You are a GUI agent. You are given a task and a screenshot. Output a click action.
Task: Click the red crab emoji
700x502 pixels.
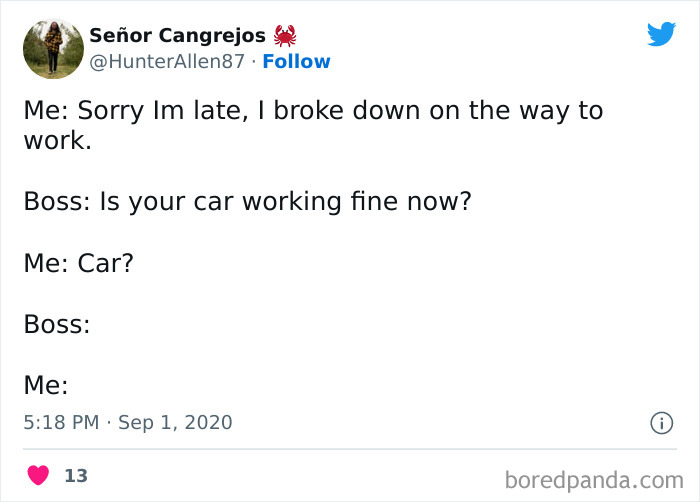(x=286, y=36)
